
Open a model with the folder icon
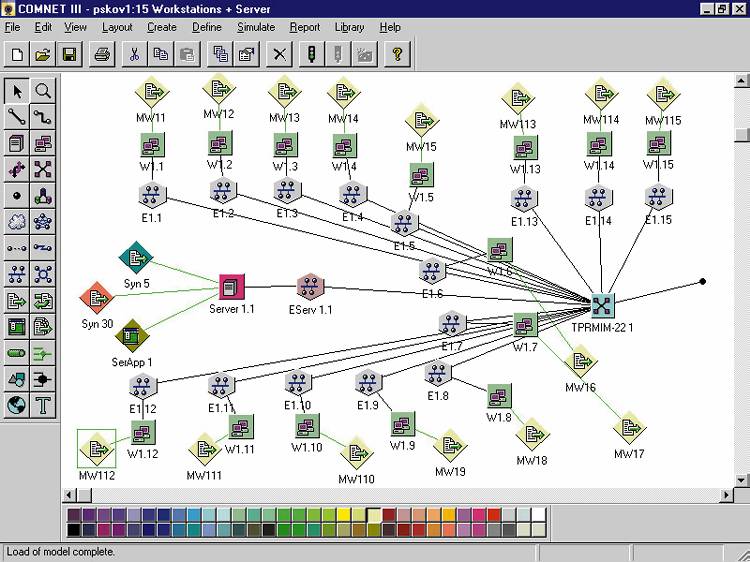tap(43, 54)
